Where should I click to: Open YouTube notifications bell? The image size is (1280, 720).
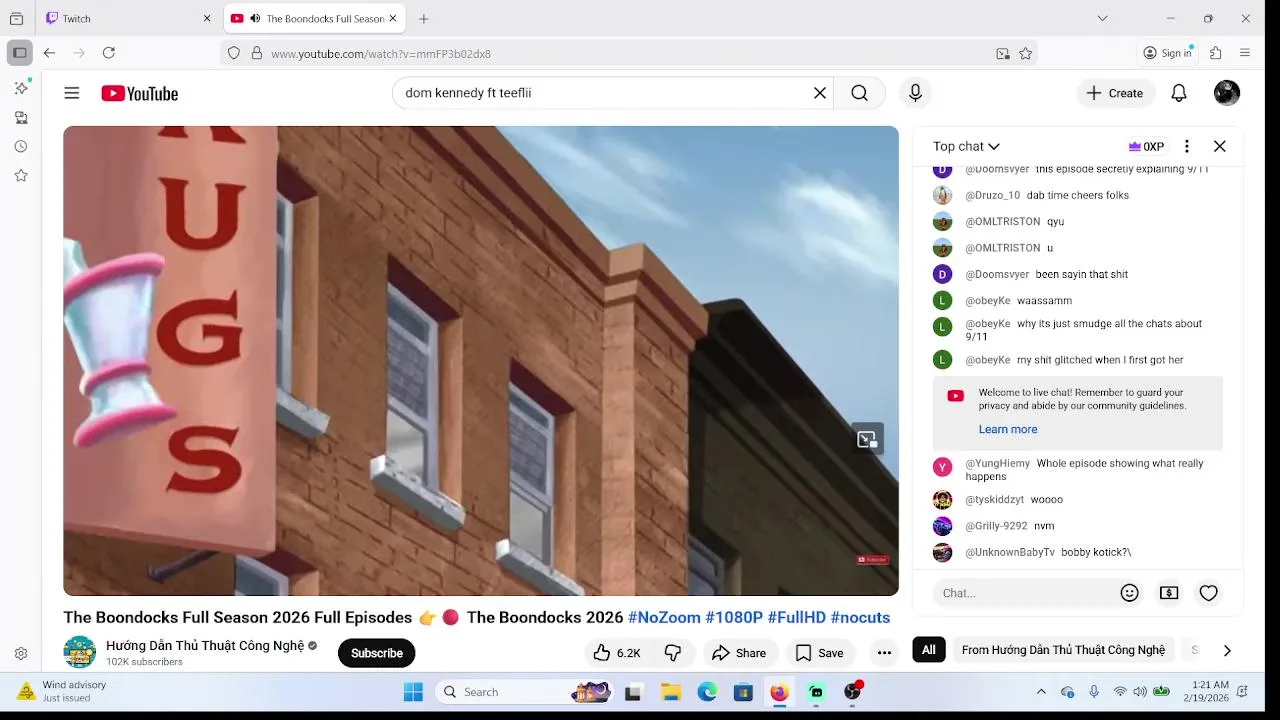(1179, 93)
